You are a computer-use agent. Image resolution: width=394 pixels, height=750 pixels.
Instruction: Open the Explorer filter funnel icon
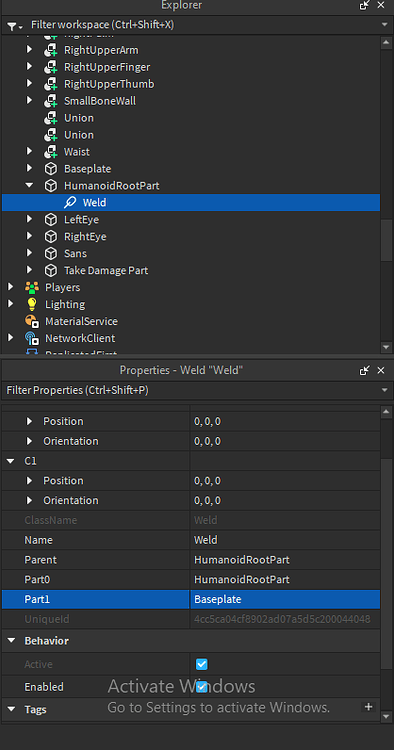point(14,27)
